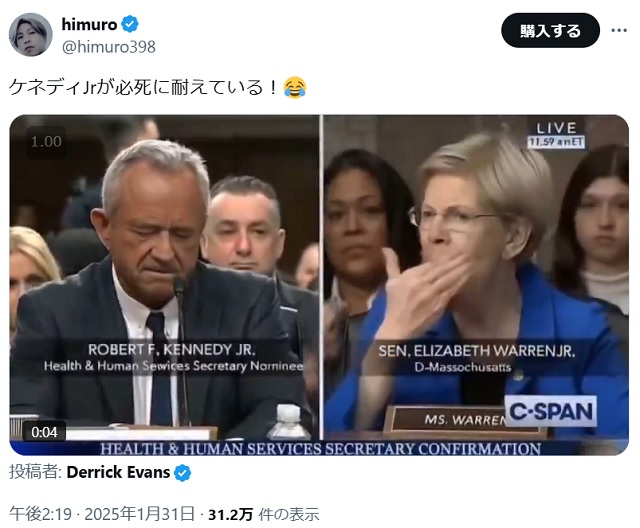The width and height of the screenshot is (640, 528).
Task: Open the 午後2:19 timestamp link
Action: pos(40,514)
